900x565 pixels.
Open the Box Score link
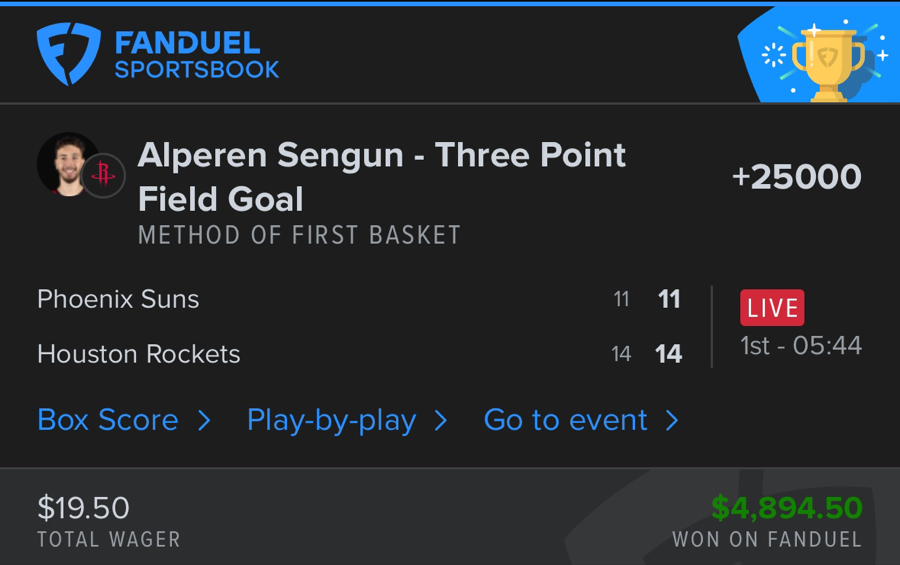108,420
